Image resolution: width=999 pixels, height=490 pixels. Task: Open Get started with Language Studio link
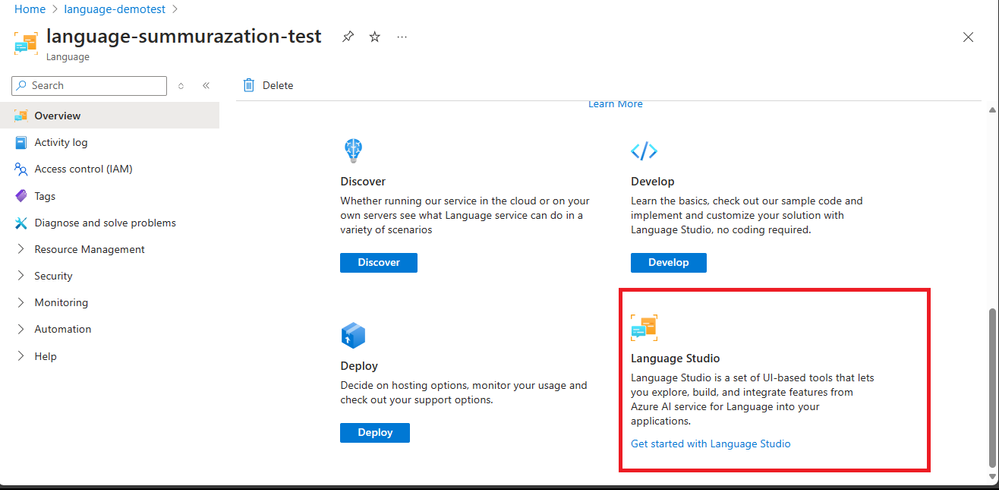tap(710, 443)
